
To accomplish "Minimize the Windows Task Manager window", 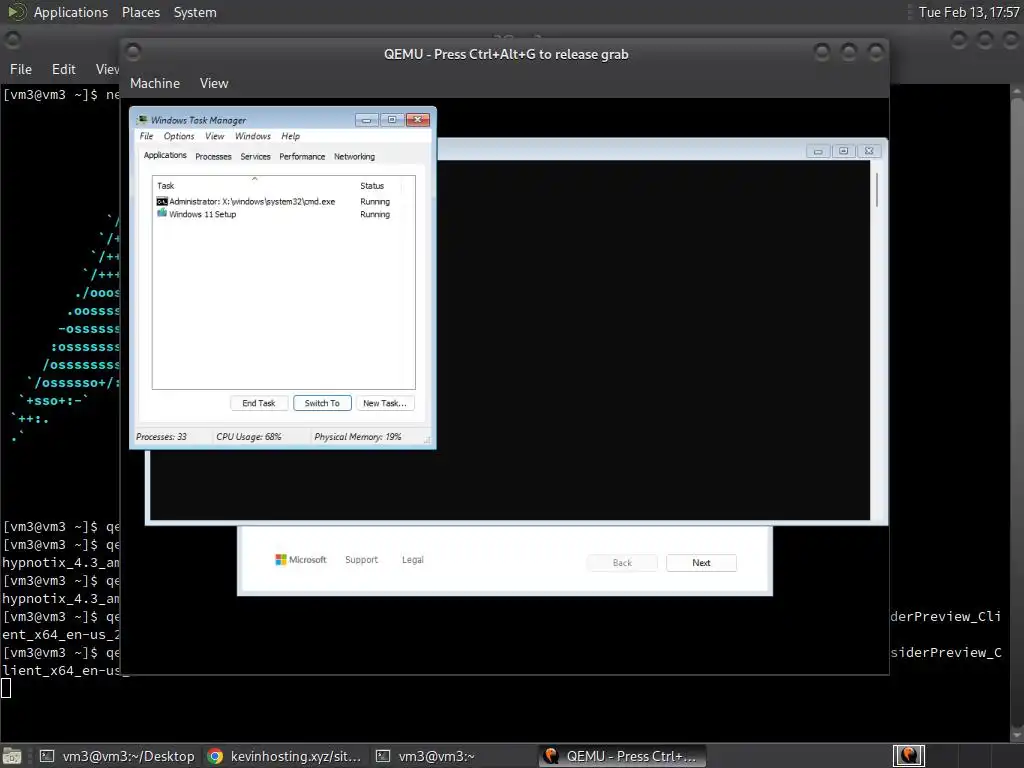I will [366, 120].
